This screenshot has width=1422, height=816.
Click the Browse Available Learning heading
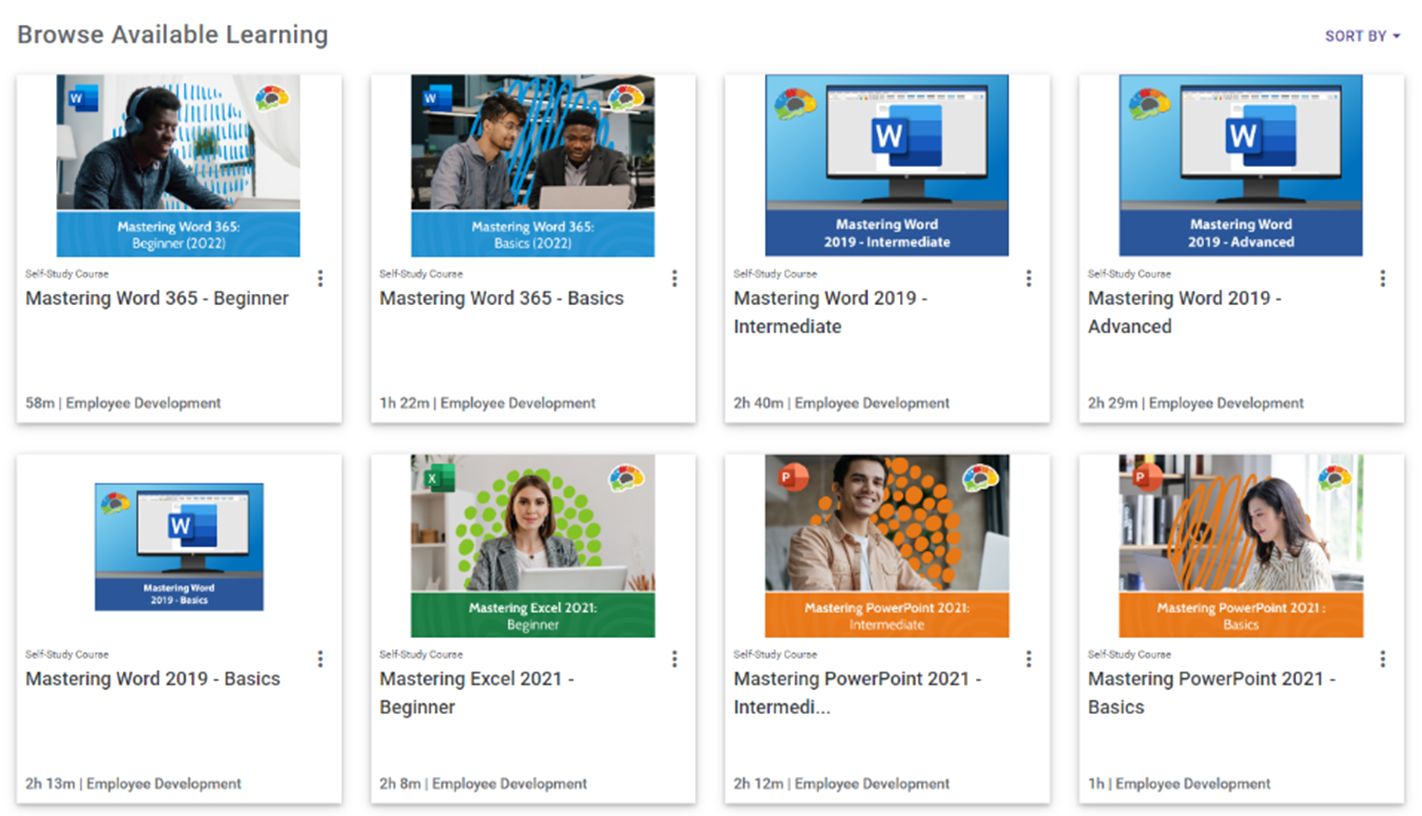(x=173, y=35)
